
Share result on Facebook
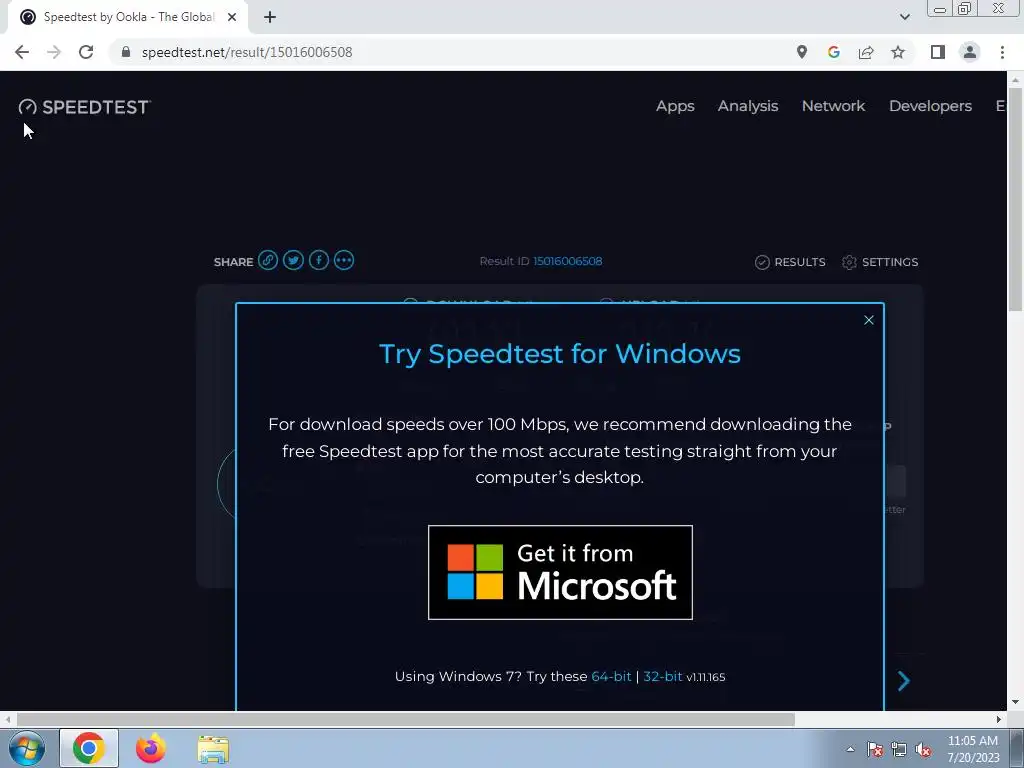[x=319, y=261]
